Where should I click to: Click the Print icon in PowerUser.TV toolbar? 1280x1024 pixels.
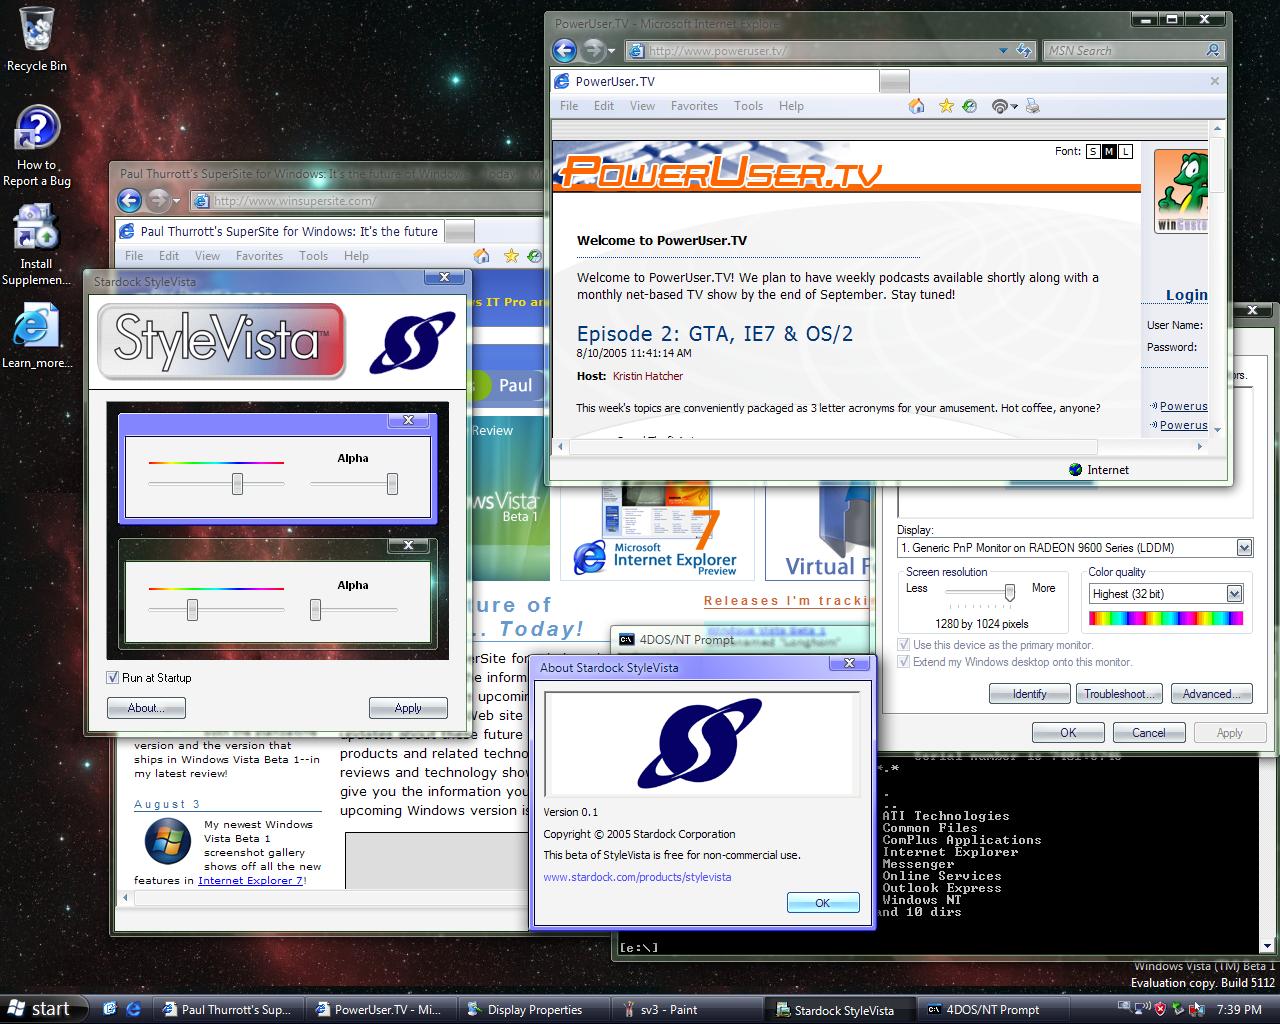(1033, 106)
